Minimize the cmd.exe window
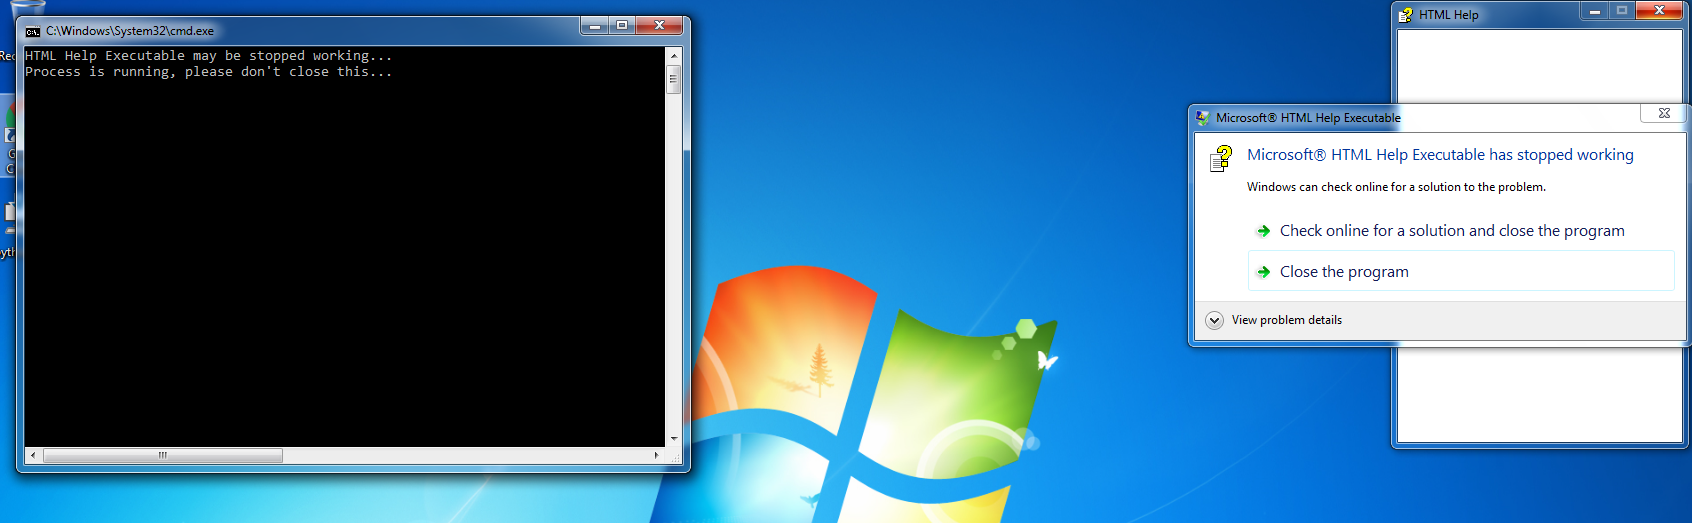 click(595, 26)
